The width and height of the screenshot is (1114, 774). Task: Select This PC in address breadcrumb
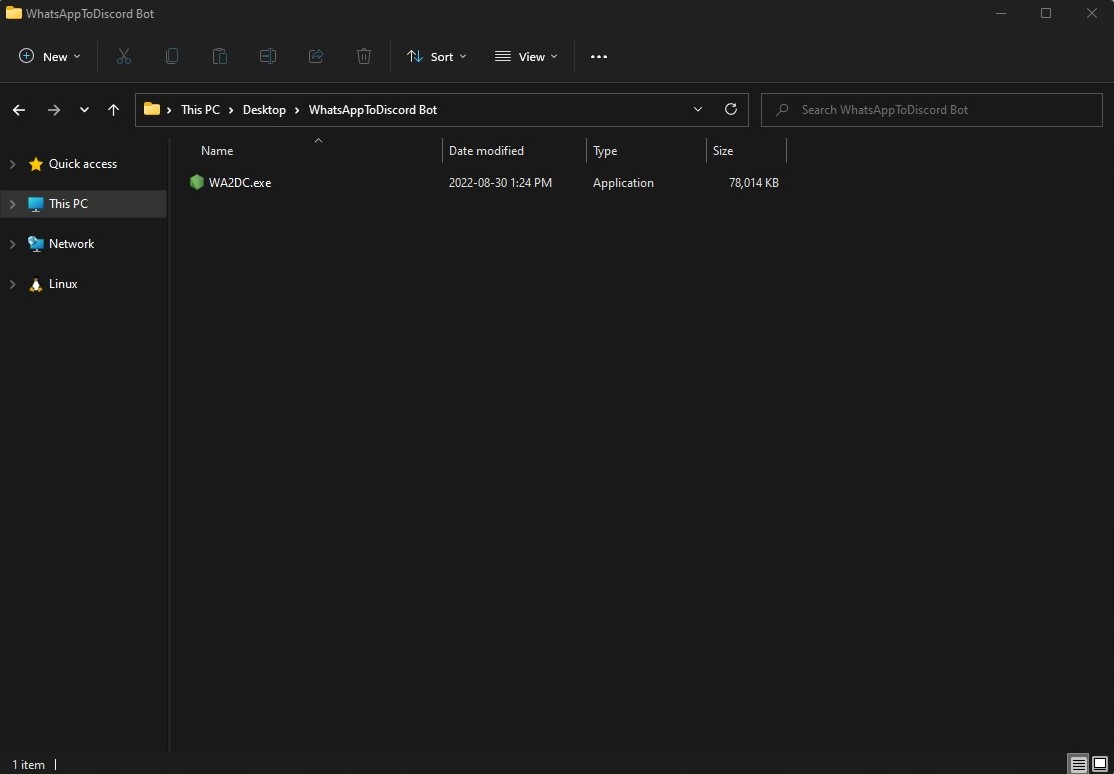[x=200, y=110]
